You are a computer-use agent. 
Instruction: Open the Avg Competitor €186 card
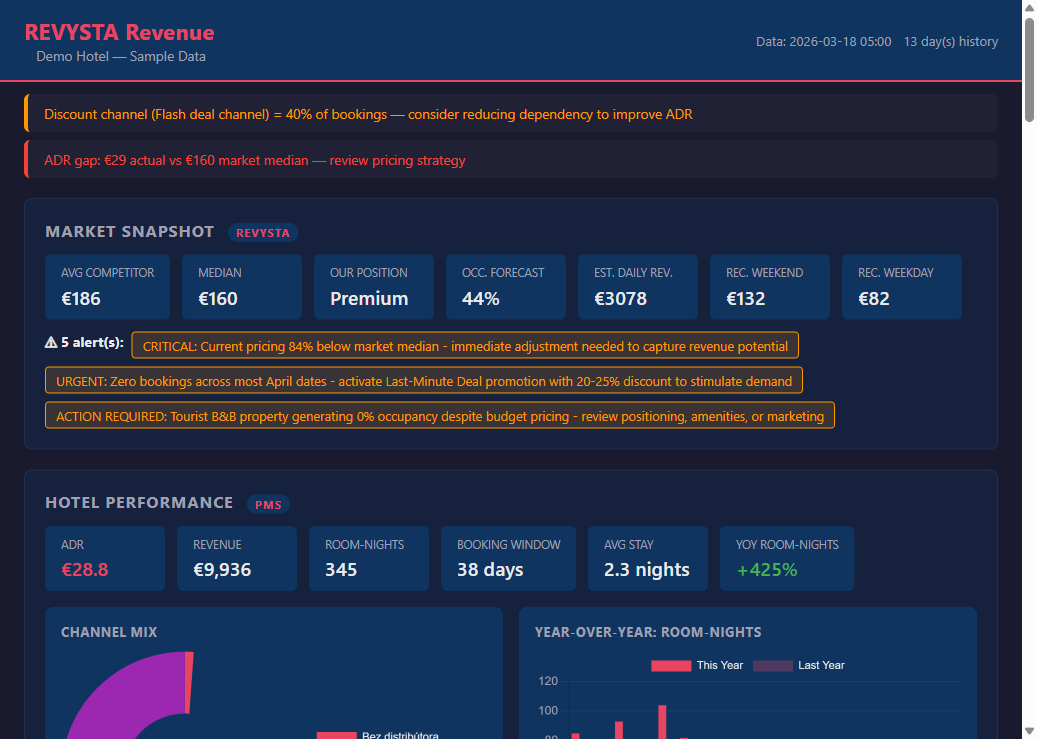tap(107, 287)
